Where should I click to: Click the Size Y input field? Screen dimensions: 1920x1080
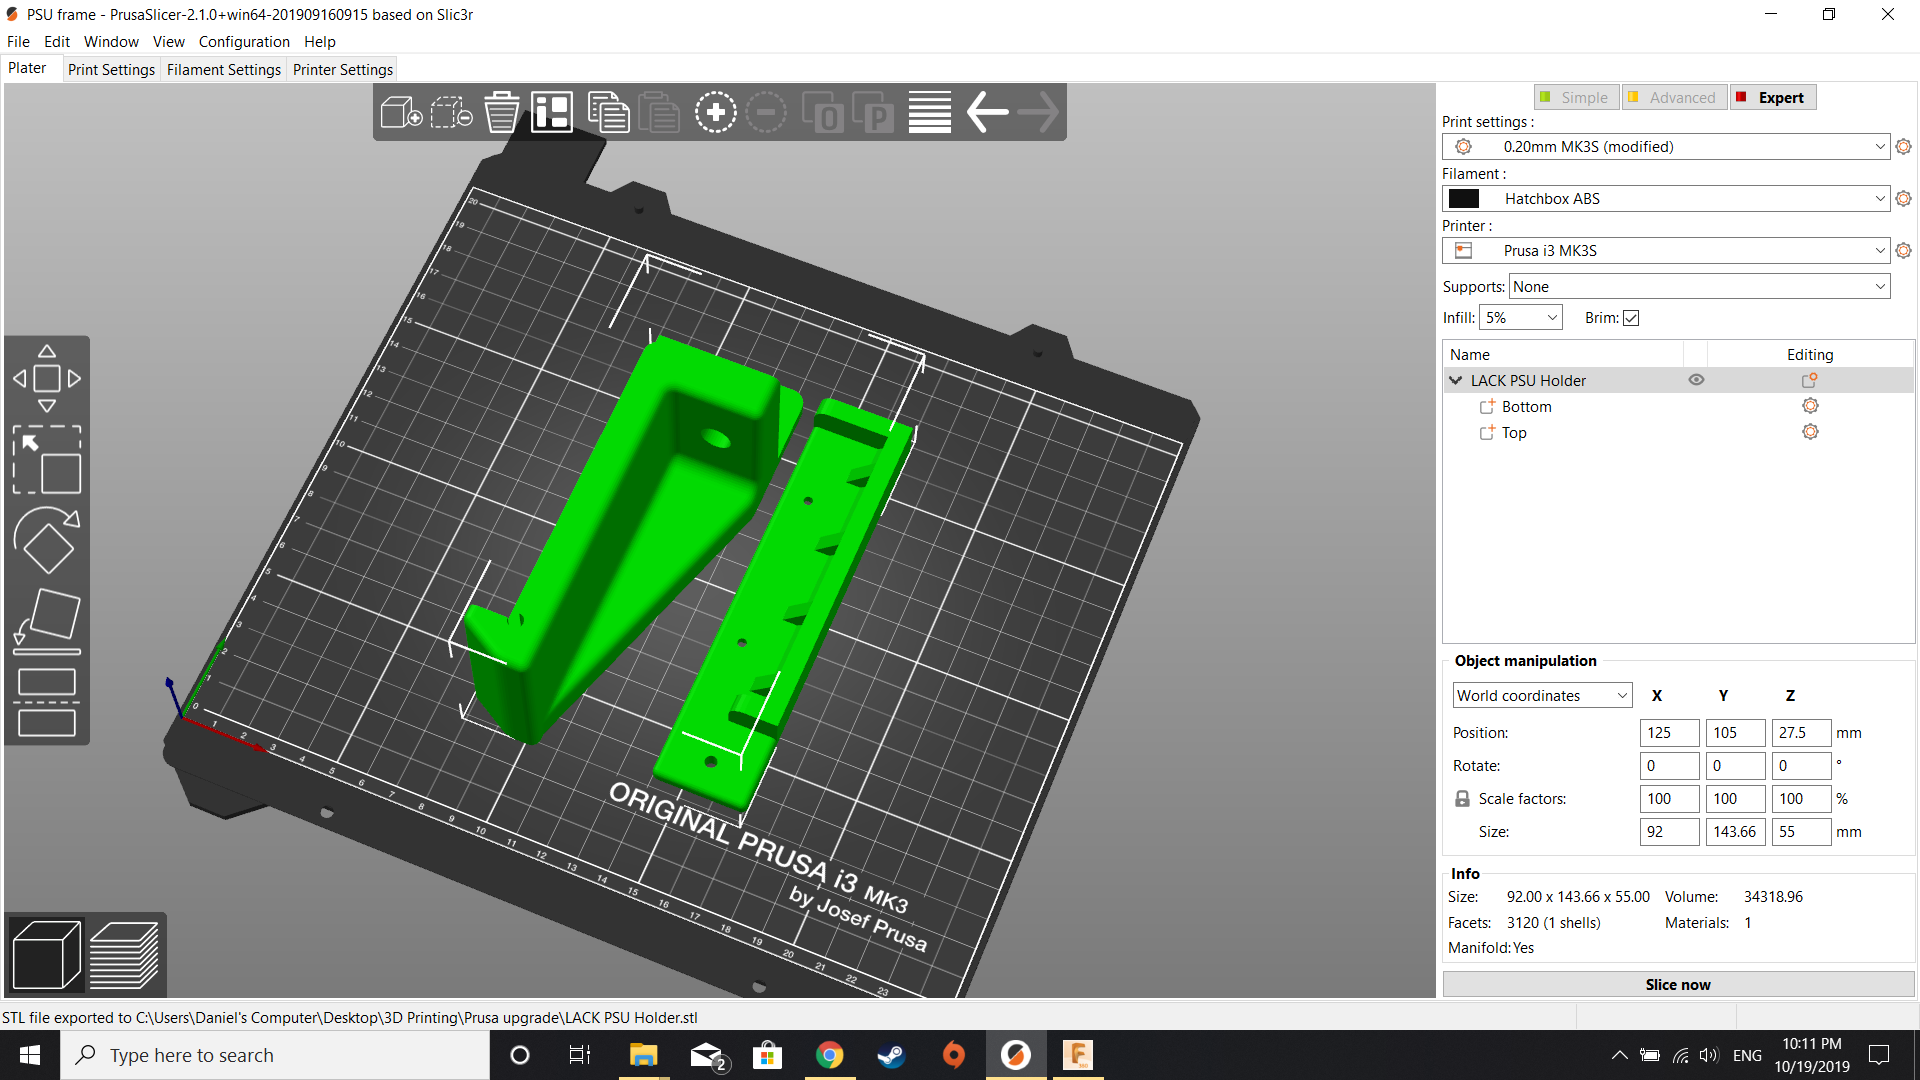pos(1735,832)
